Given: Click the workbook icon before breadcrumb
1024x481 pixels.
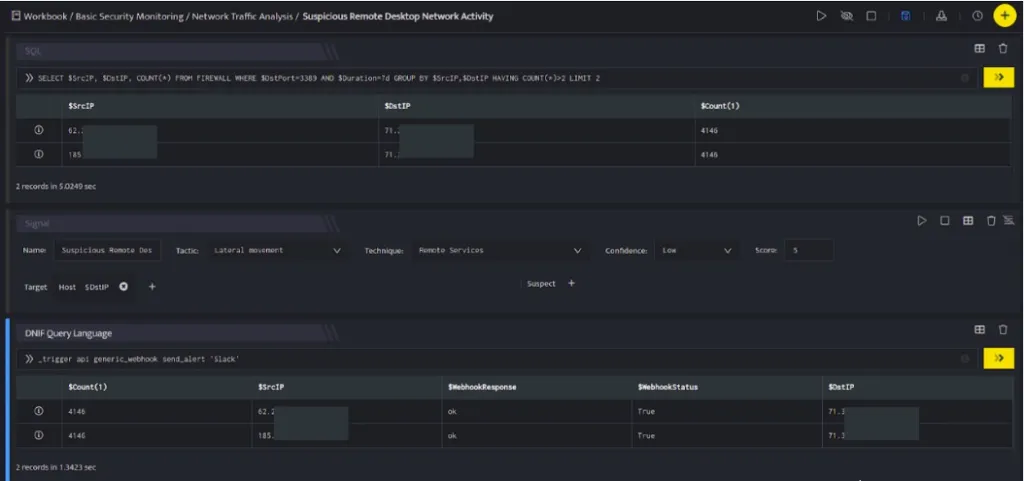Looking at the screenshot, I should tap(16, 16).
